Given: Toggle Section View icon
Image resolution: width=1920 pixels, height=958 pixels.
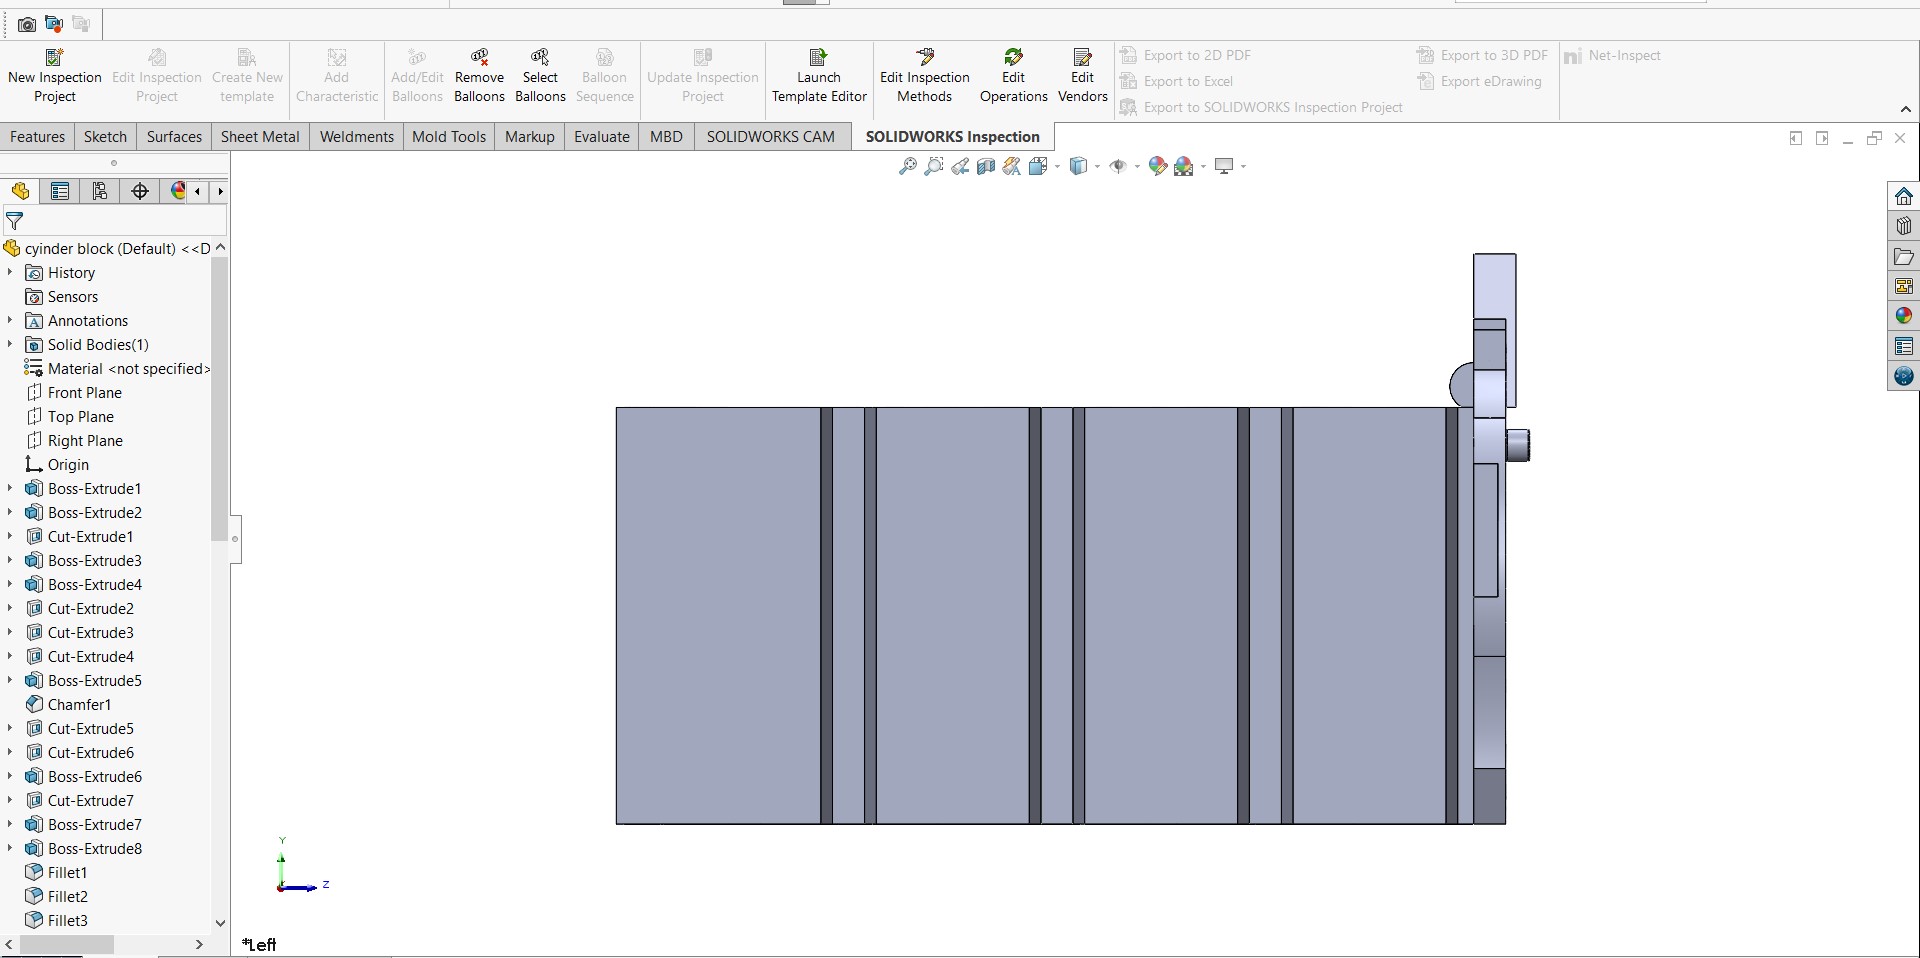Looking at the screenshot, I should point(986,166).
